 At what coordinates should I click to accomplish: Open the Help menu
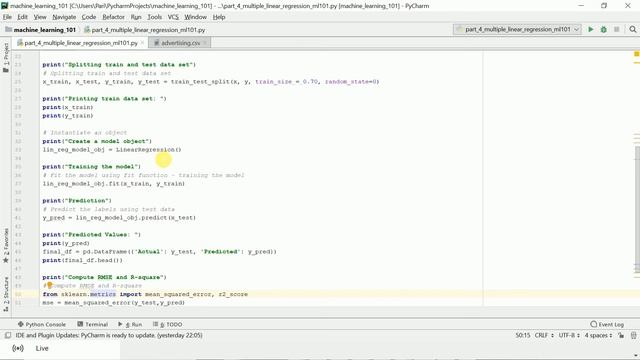pos(219,17)
